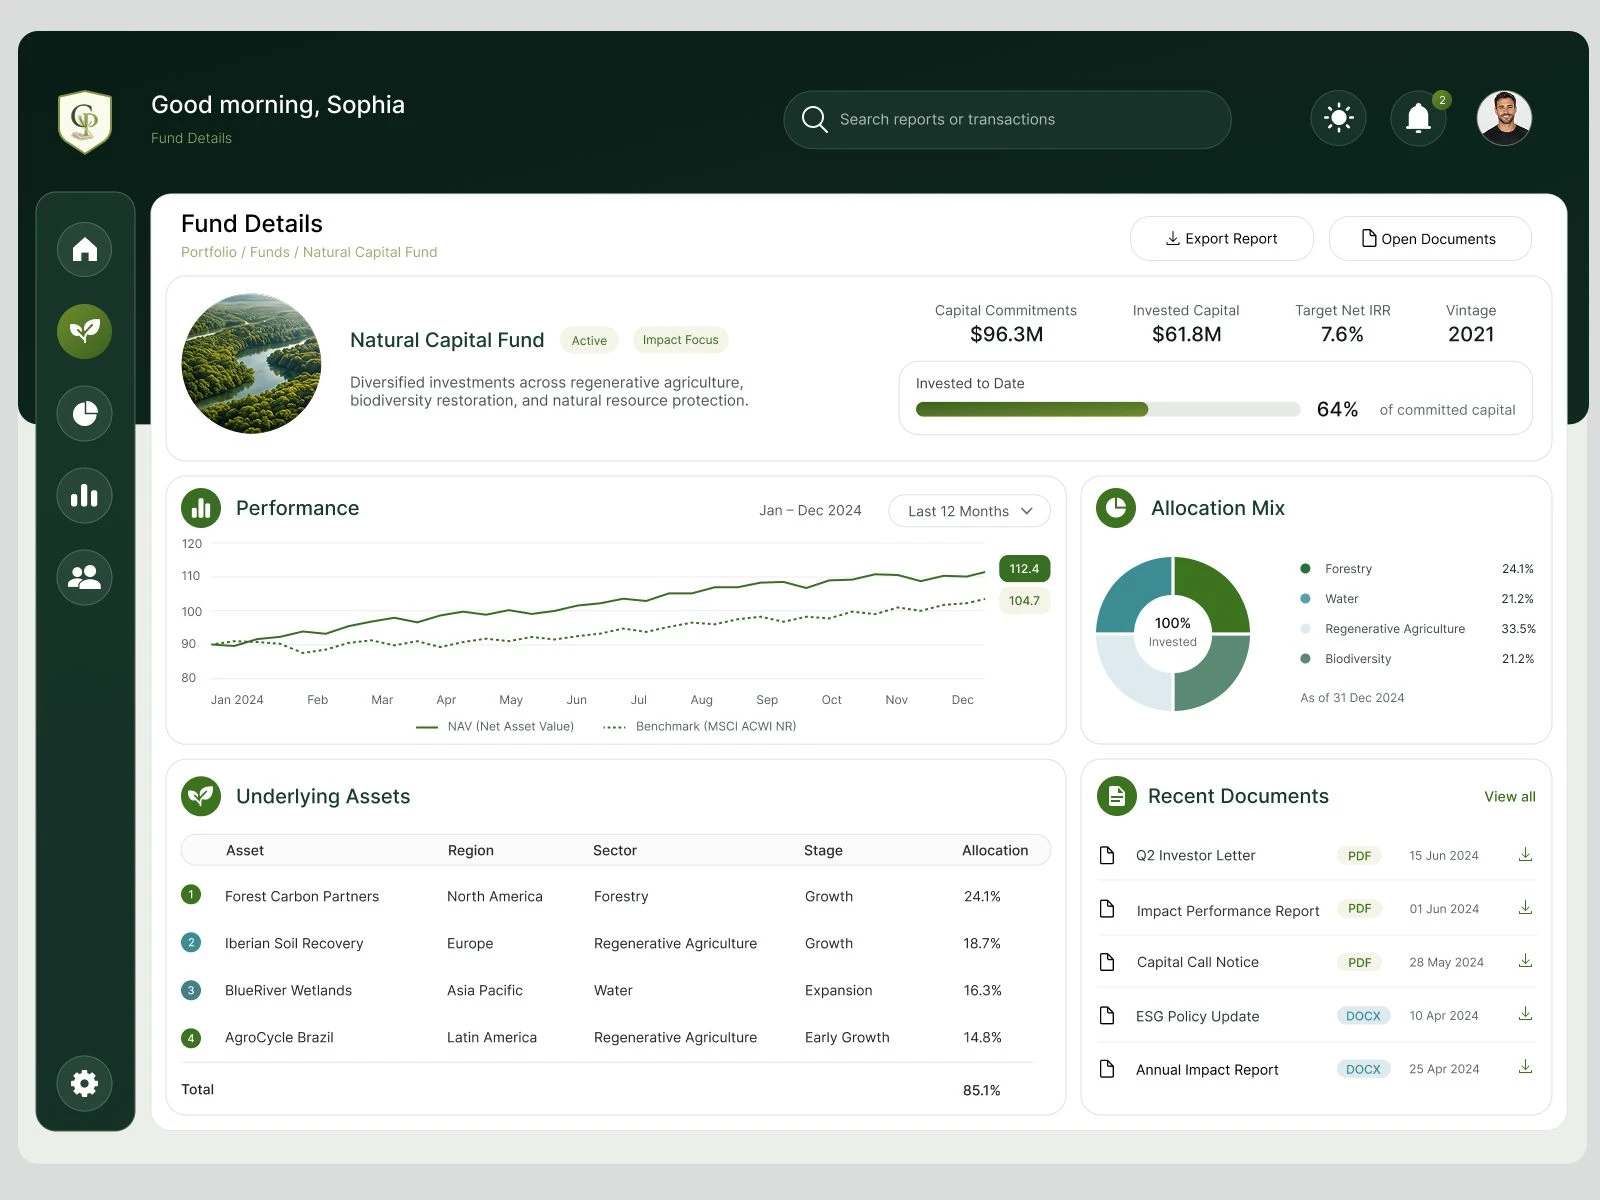Open the Last 12 Months dropdown
1600x1200 pixels.
(969, 510)
